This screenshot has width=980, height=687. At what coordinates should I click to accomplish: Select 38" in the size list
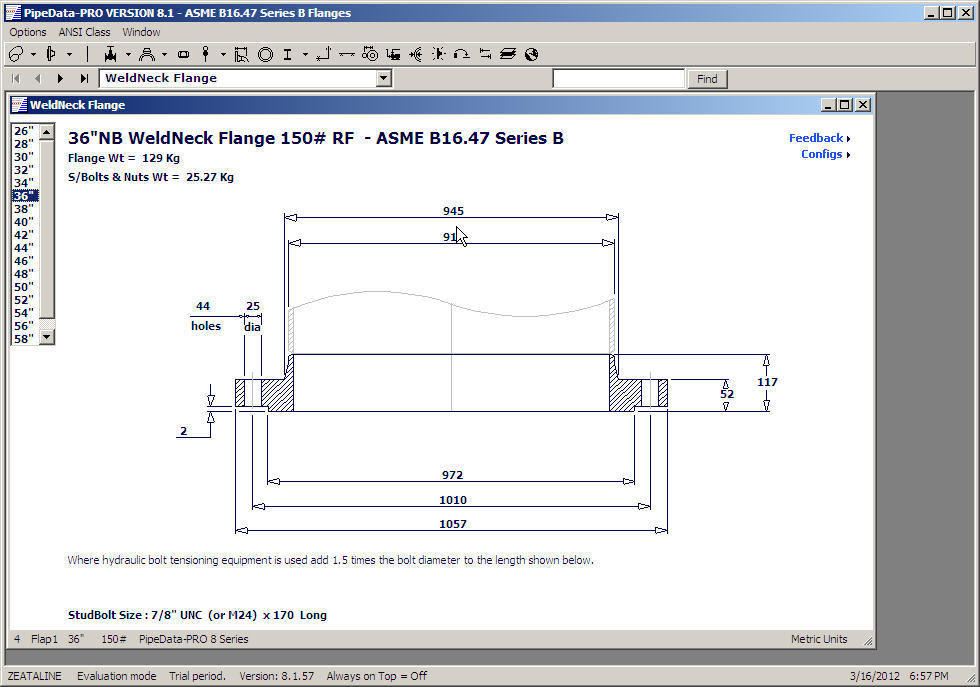(x=24, y=209)
